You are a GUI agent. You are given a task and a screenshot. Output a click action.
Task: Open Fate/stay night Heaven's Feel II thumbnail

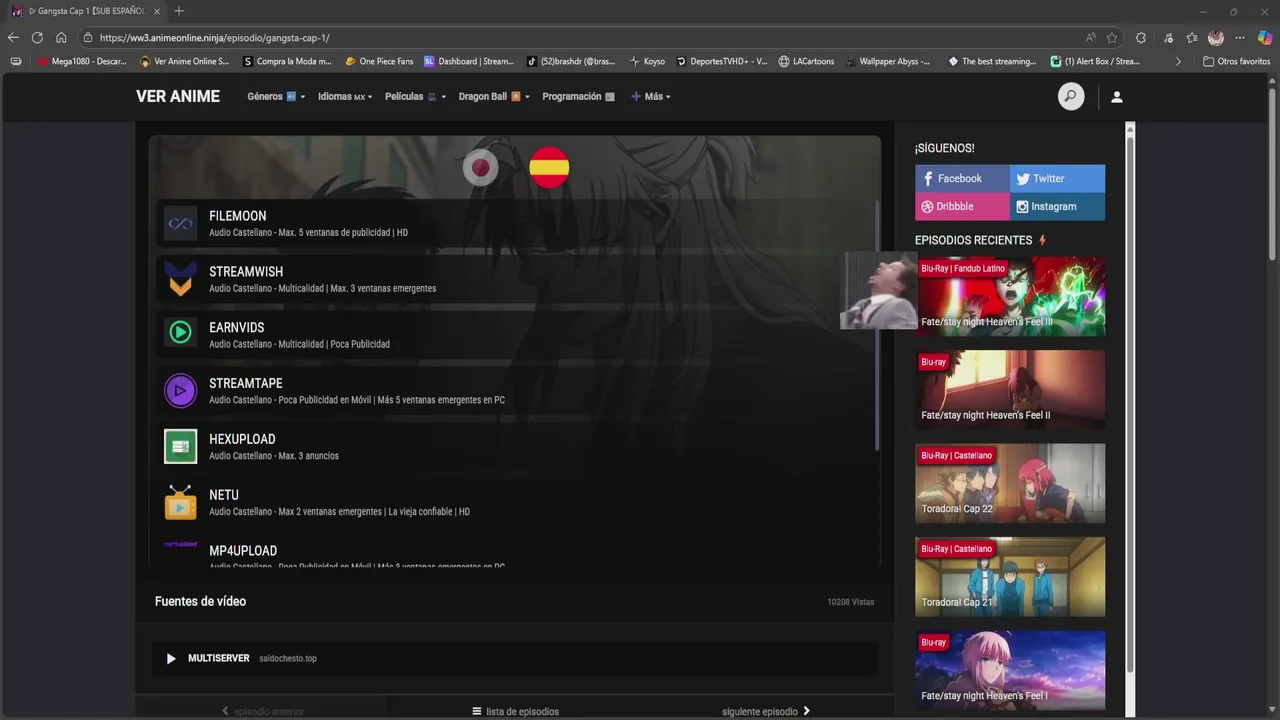[1010, 389]
